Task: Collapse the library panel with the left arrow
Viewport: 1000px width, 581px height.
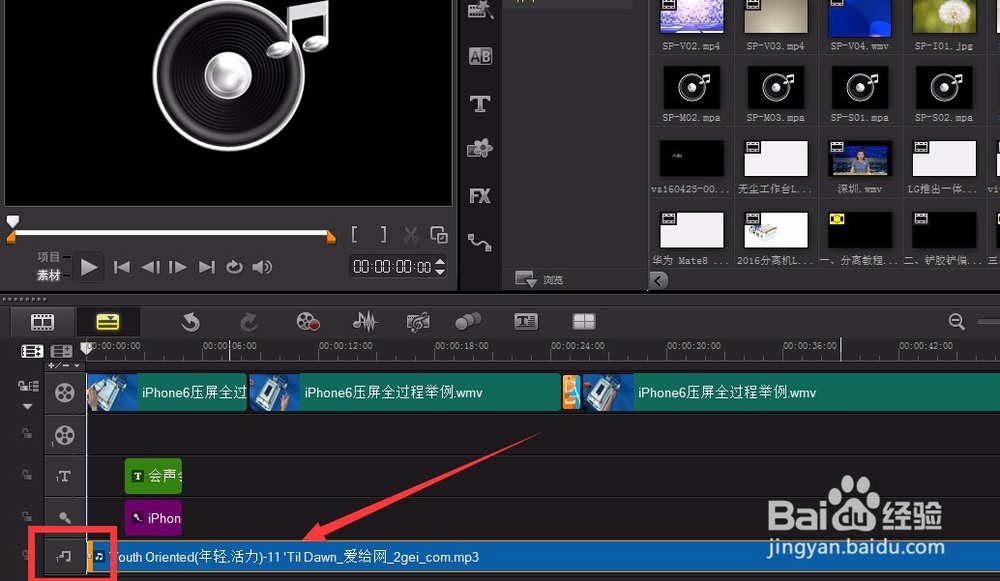Action: [x=659, y=281]
